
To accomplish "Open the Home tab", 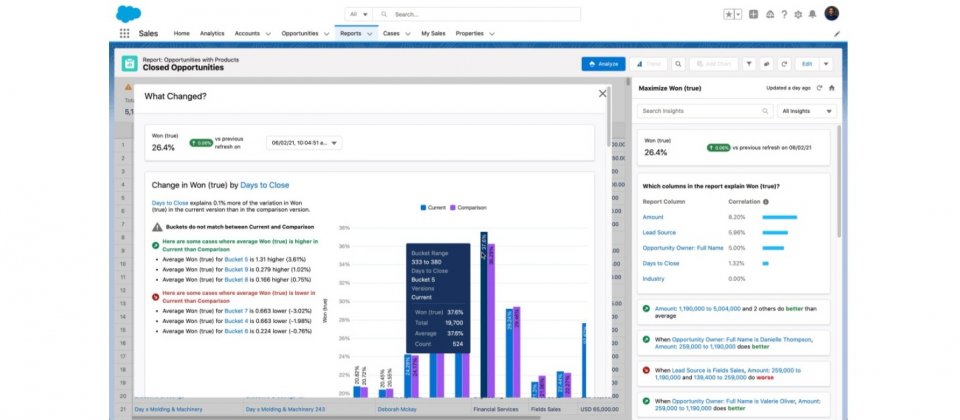I will point(181,34).
